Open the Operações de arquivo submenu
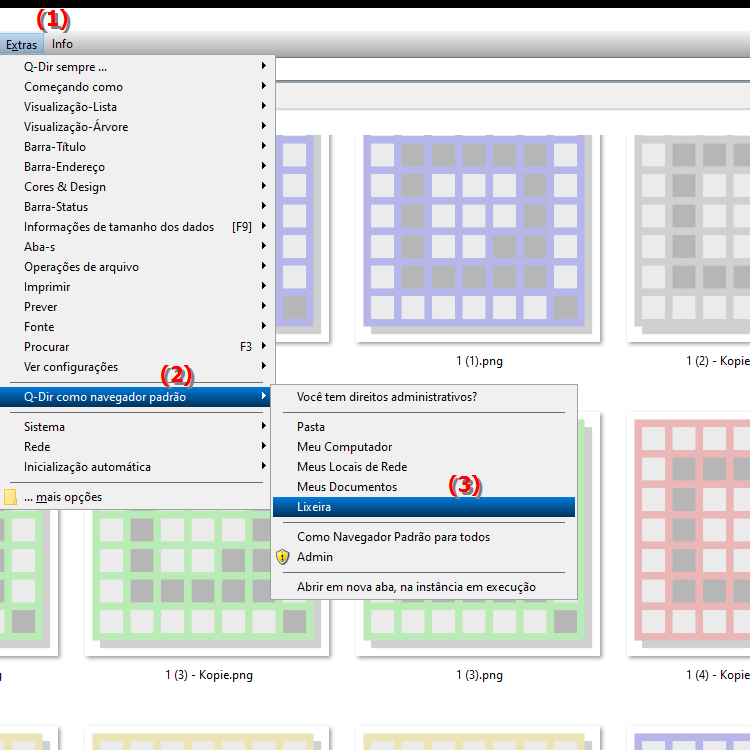Image resolution: width=750 pixels, height=750 pixels. (x=137, y=267)
